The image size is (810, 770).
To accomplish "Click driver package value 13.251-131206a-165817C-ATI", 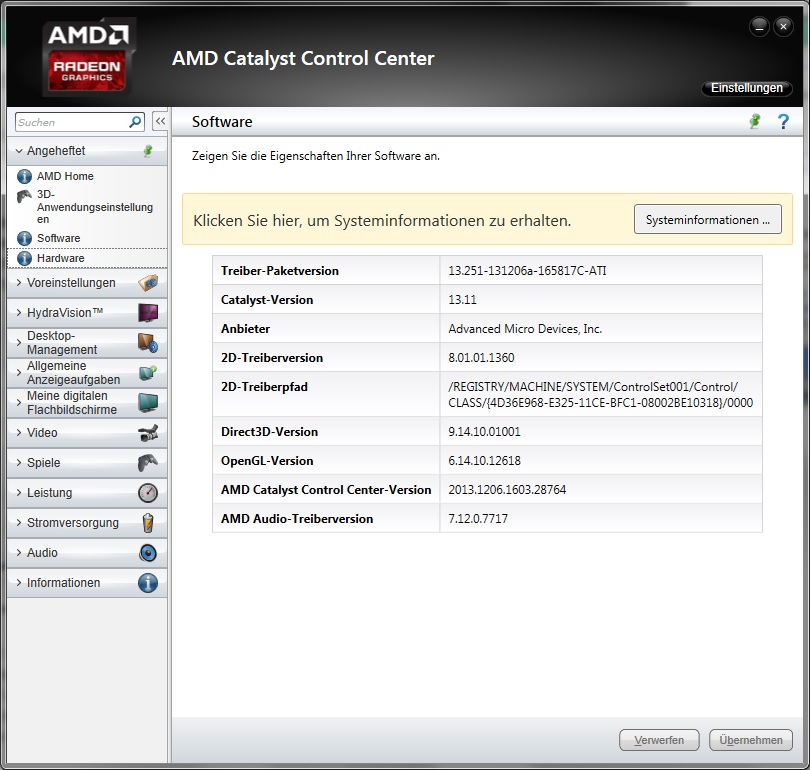I will pos(527,271).
